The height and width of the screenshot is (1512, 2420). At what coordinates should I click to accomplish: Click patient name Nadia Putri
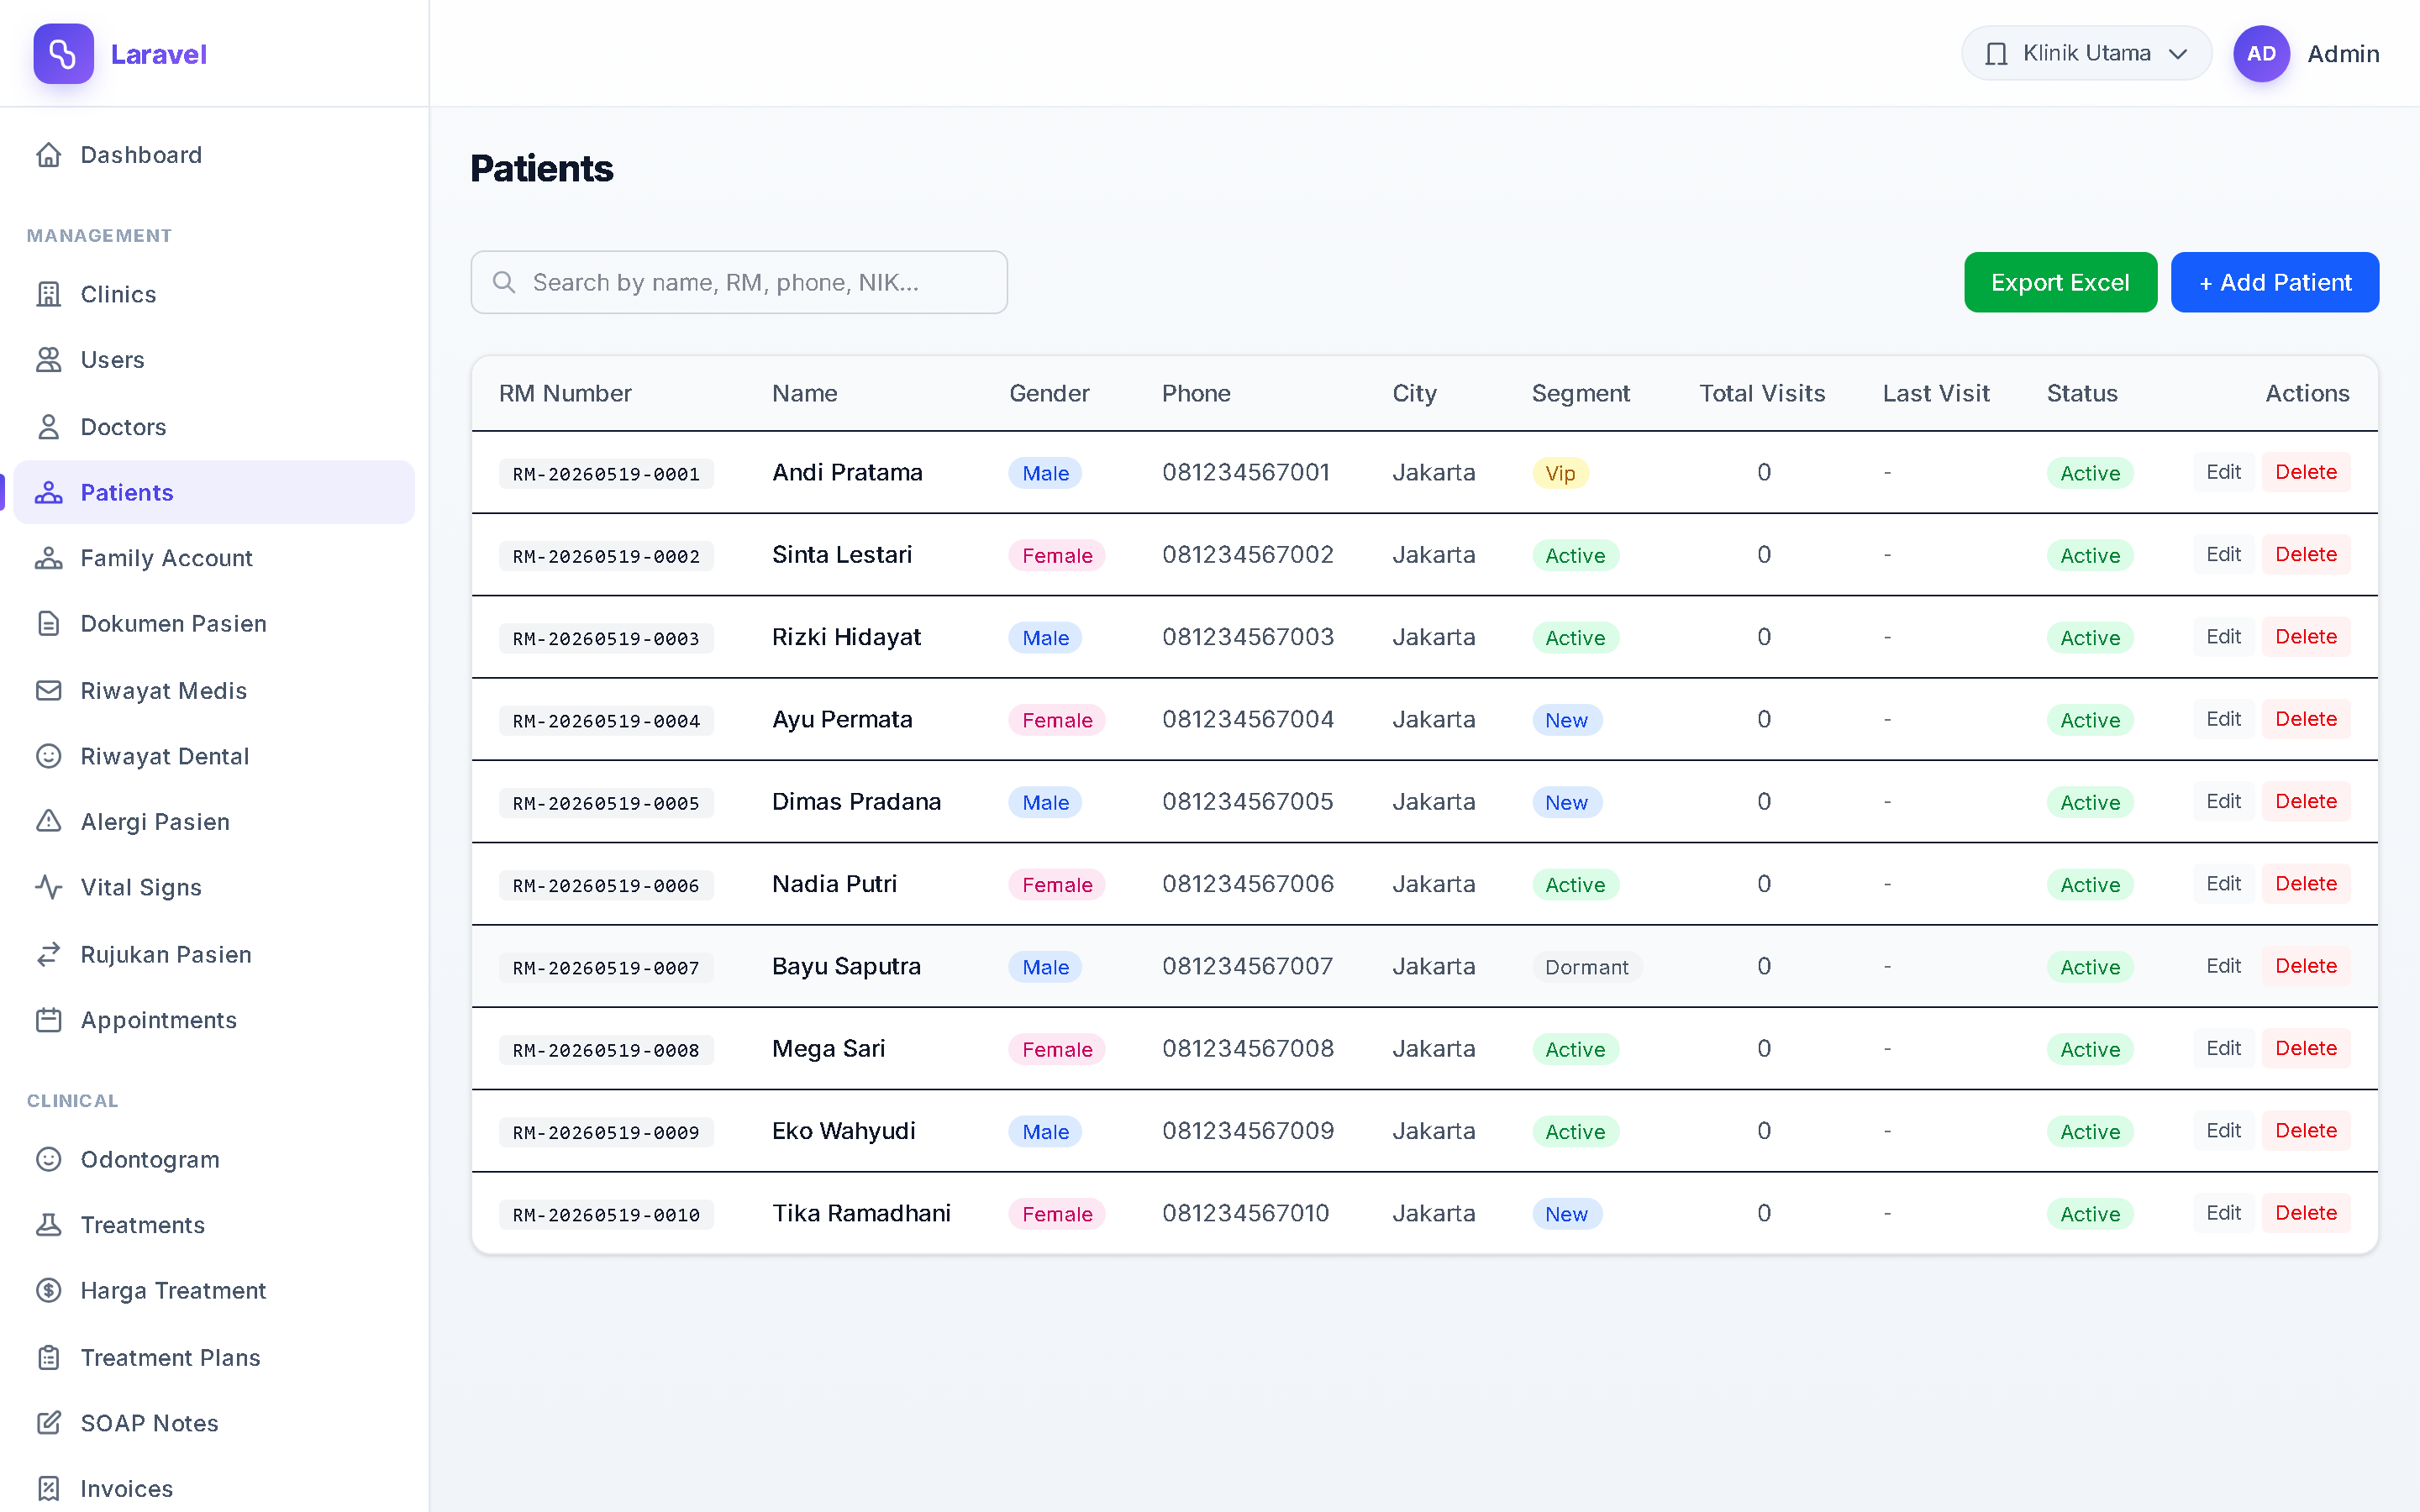tap(834, 884)
